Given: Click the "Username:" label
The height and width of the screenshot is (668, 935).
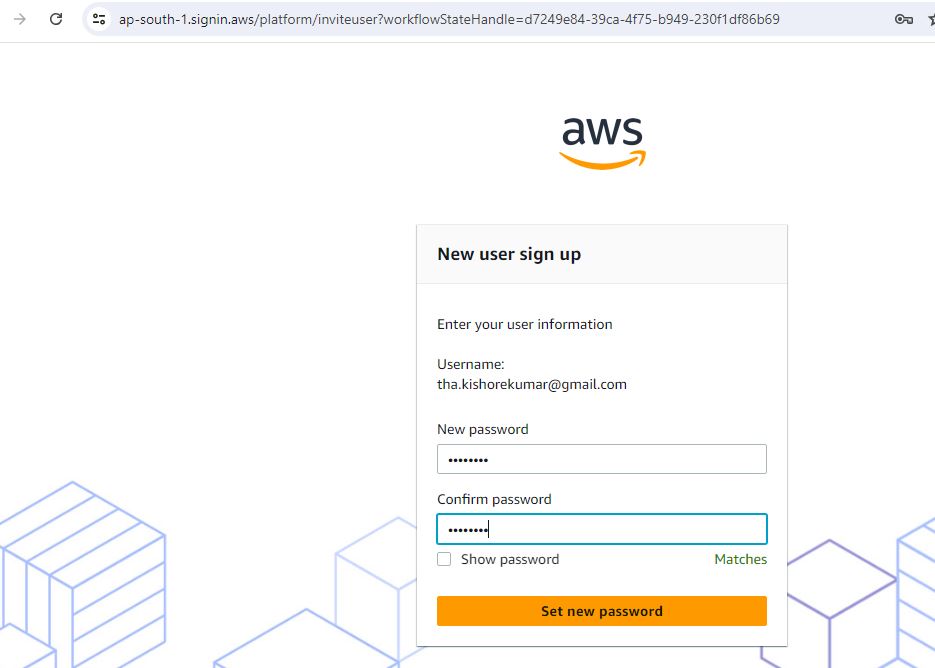Looking at the screenshot, I should click(x=470, y=365).
